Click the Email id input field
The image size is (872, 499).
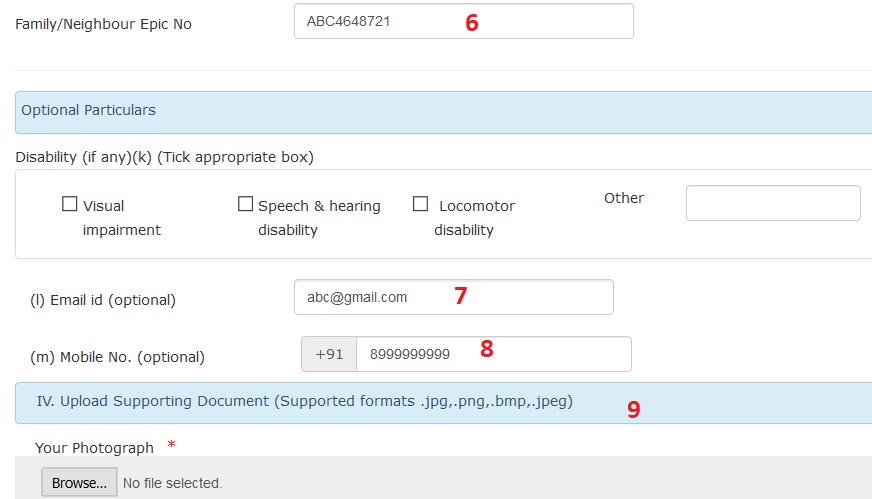coord(454,297)
